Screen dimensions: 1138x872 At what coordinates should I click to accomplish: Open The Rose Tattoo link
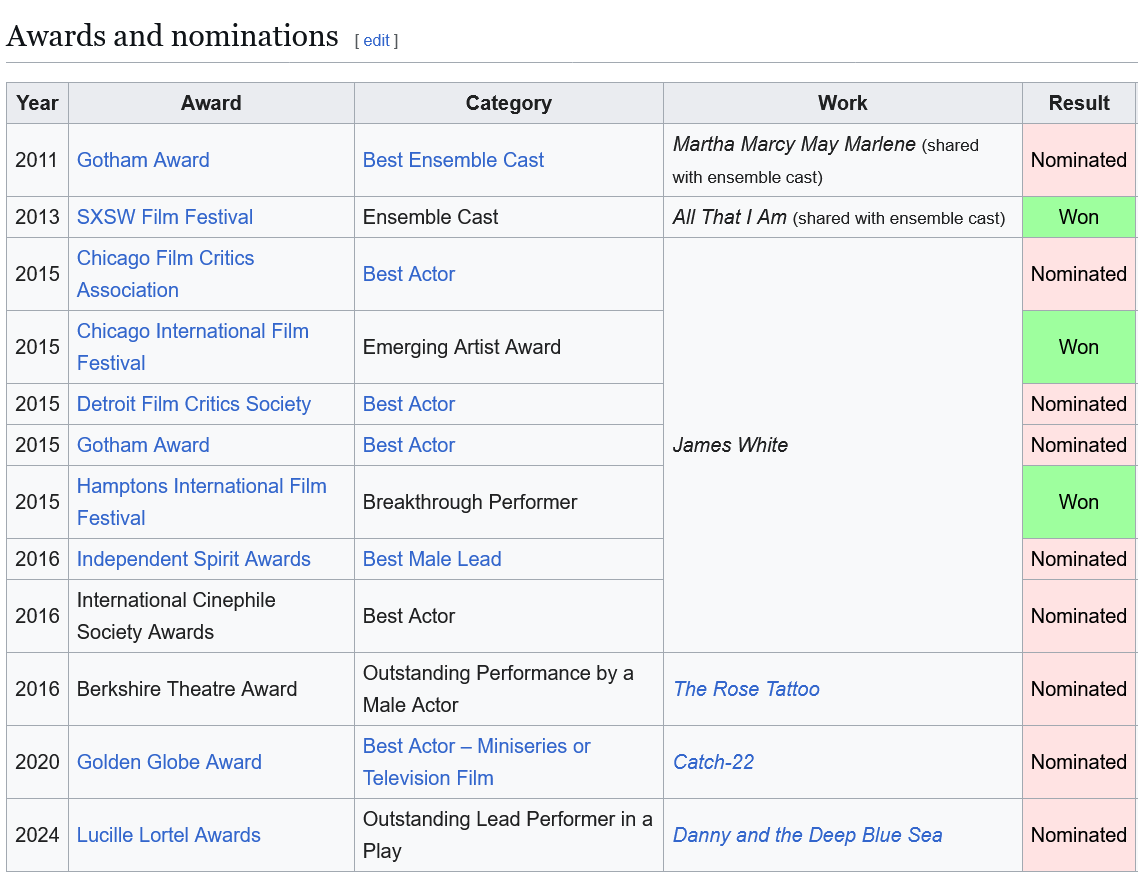pos(746,689)
